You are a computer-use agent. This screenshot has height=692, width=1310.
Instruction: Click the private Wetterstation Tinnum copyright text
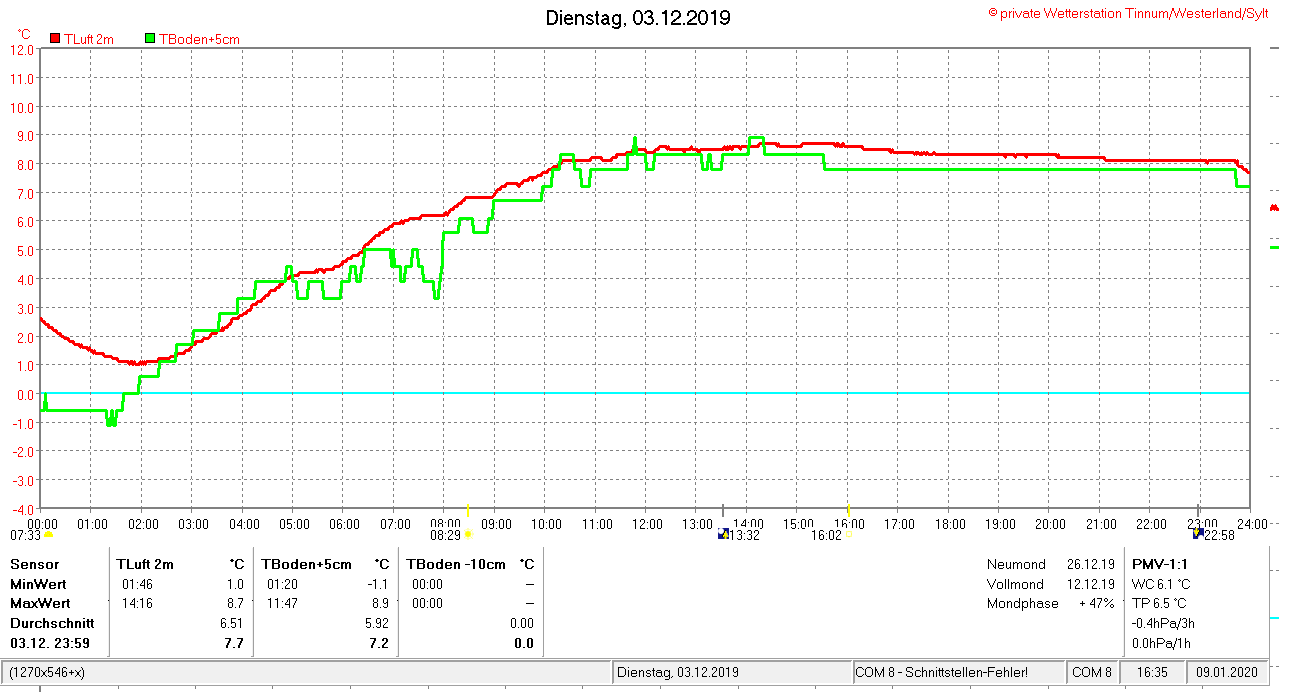pos(1128,13)
